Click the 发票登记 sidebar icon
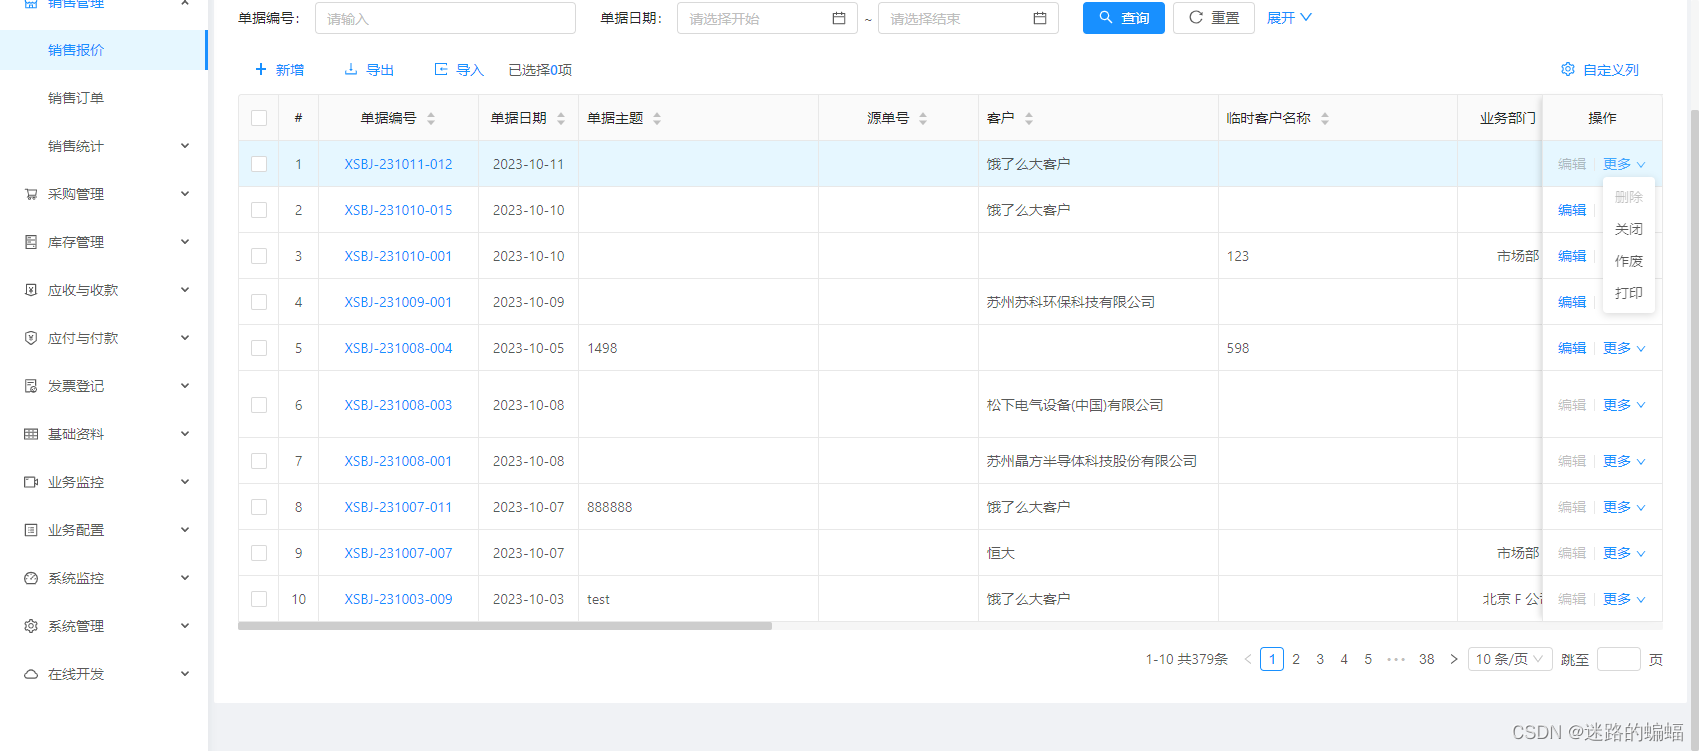1699x751 pixels. click(x=31, y=386)
